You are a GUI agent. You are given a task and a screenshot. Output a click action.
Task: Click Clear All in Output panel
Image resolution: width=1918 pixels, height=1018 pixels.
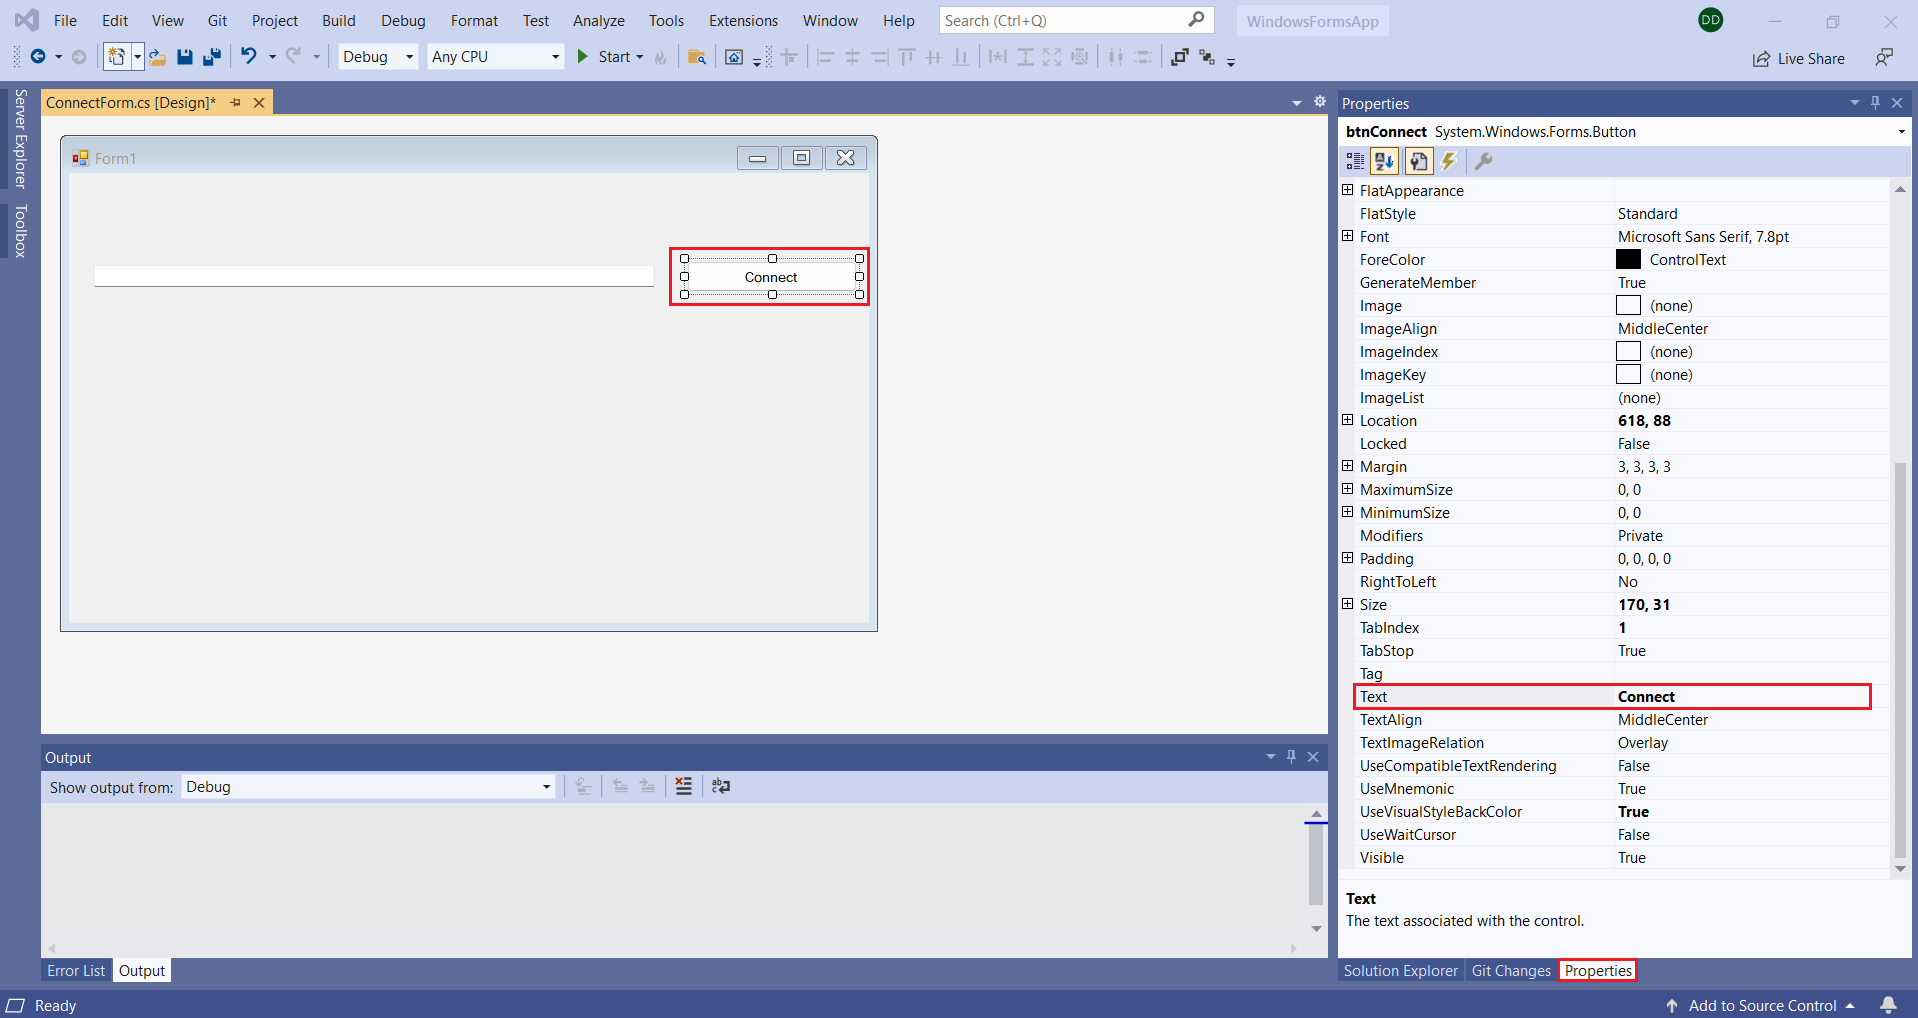(x=683, y=787)
